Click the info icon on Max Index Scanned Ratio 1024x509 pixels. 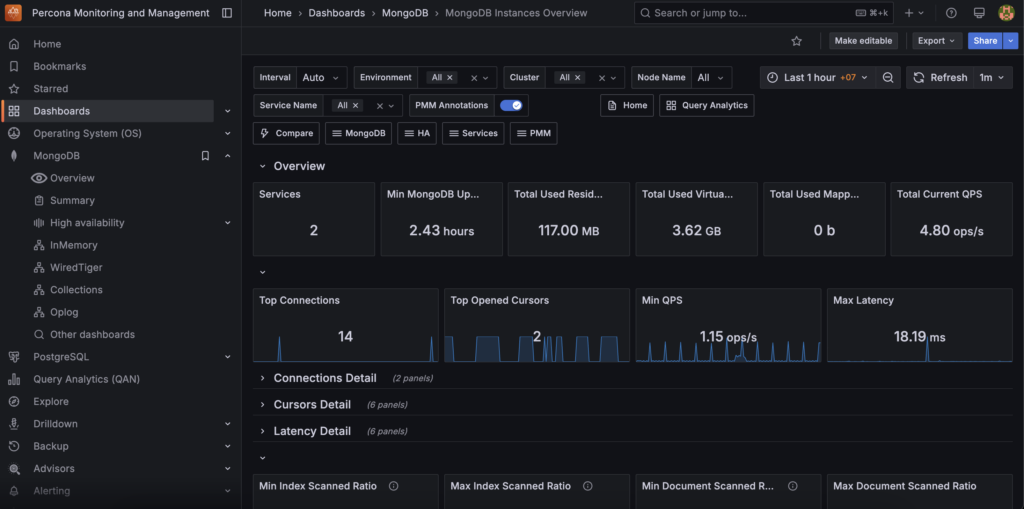pos(587,486)
